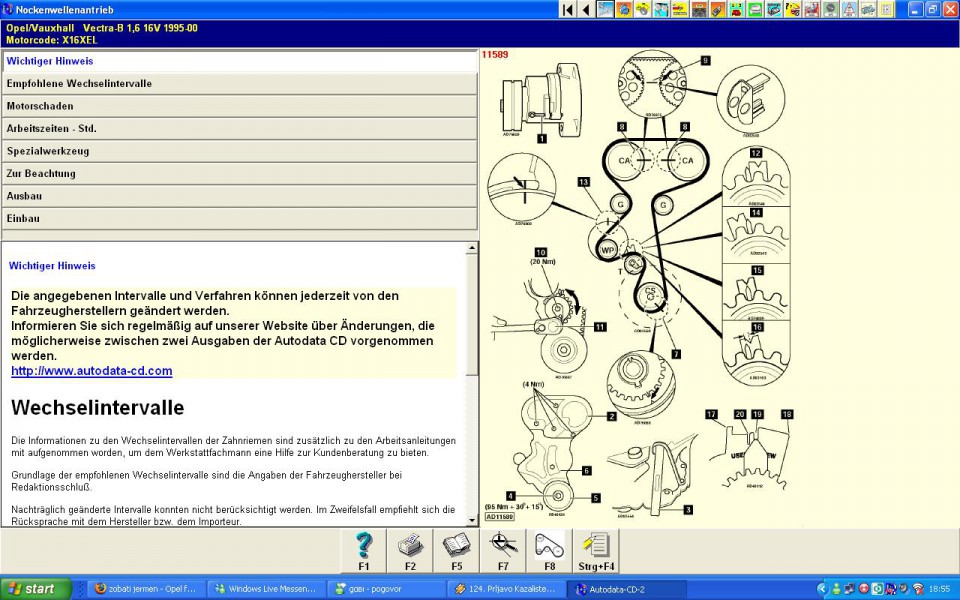960x600 pixels.
Task: Click diagram callout label 3
Action: tap(688, 509)
